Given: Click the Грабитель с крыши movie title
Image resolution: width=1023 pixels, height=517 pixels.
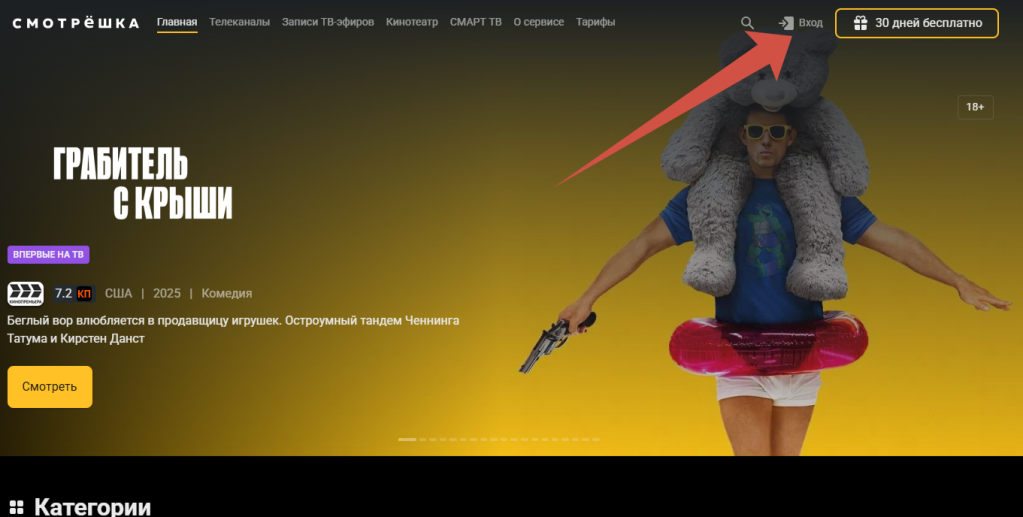Looking at the screenshot, I should [x=143, y=183].
